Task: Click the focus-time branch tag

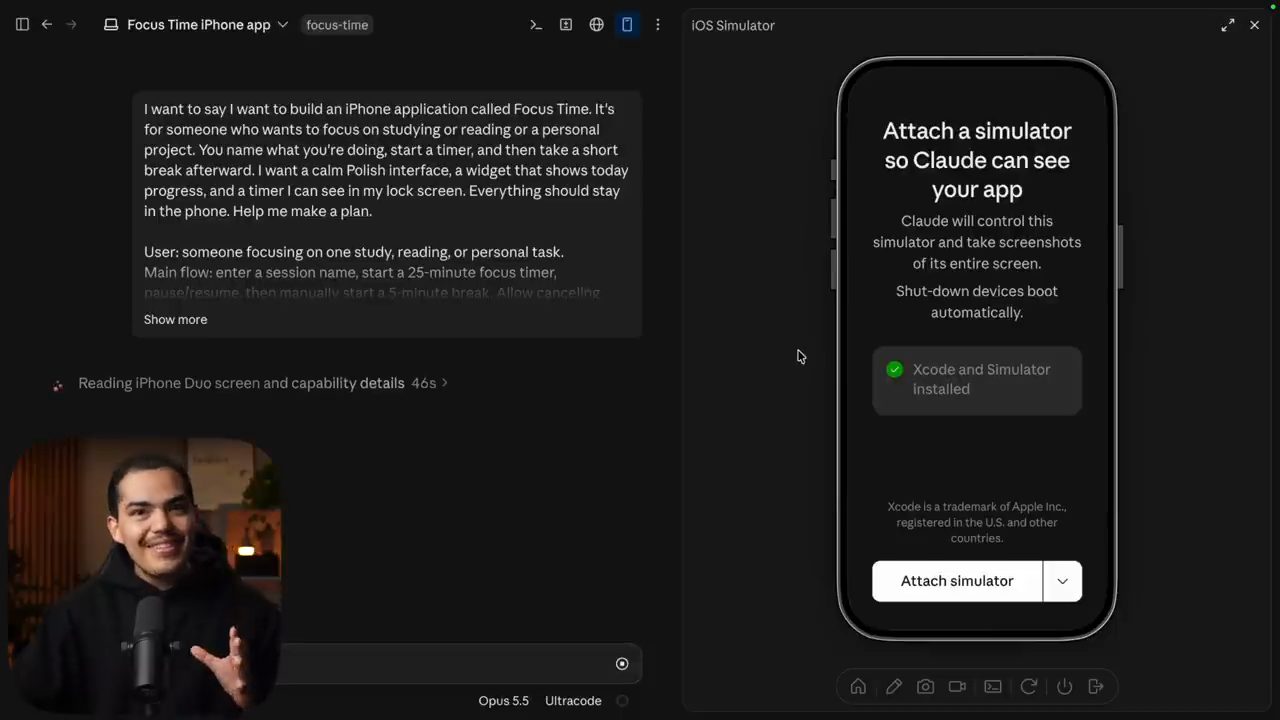Action: [x=337, y=25]
